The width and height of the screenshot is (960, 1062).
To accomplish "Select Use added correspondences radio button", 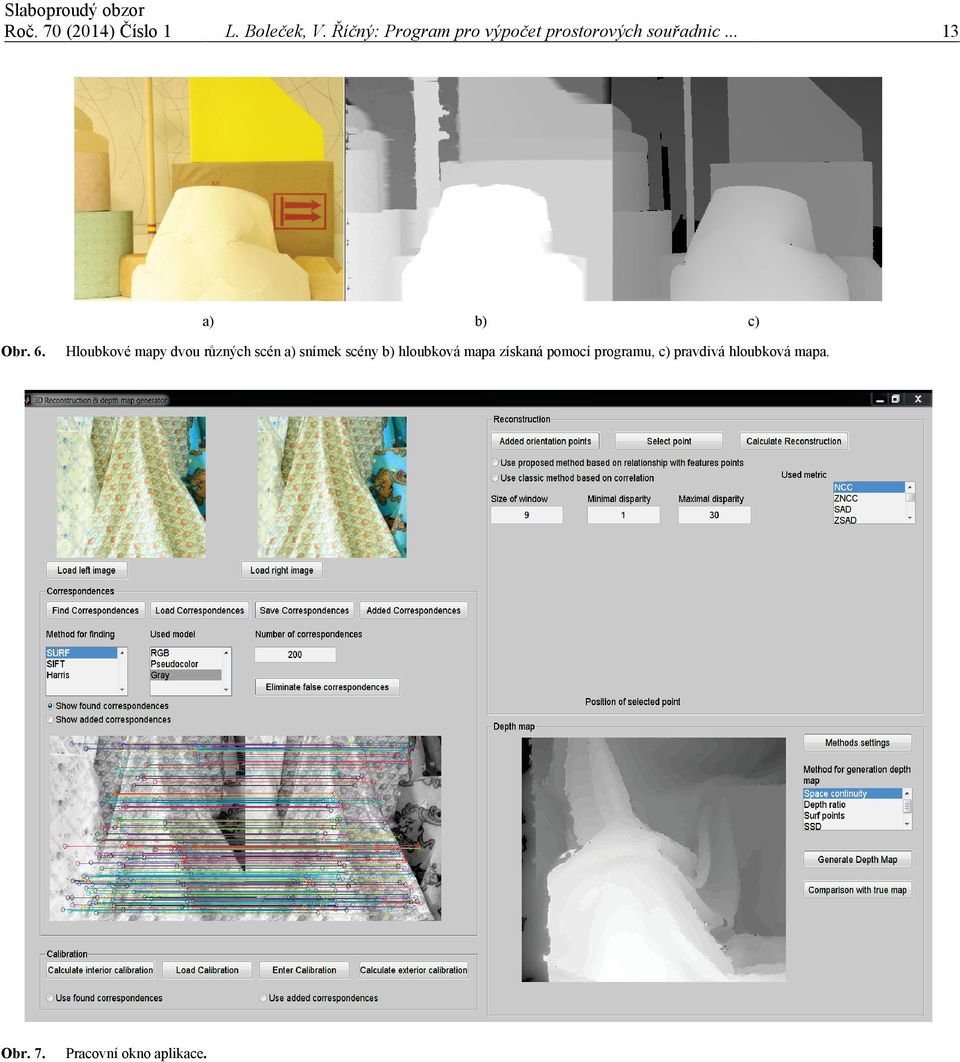I will pyautogui.click(x=263, y=998).
